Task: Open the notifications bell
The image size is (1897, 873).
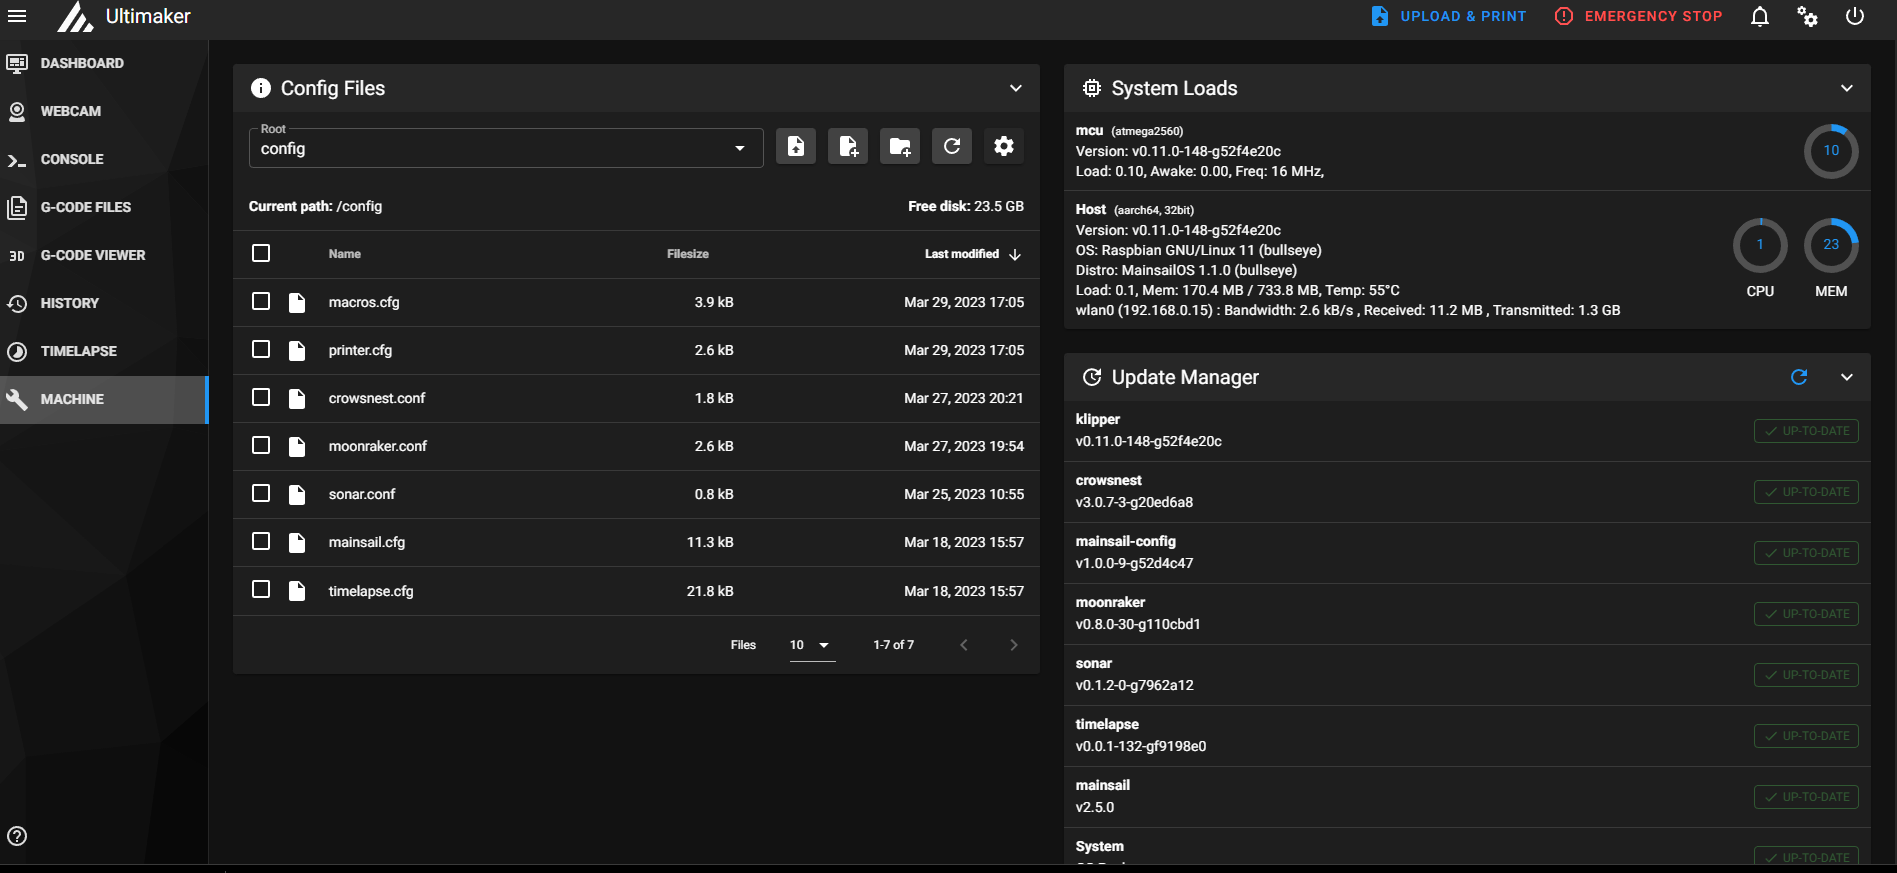Action: 1760,16
